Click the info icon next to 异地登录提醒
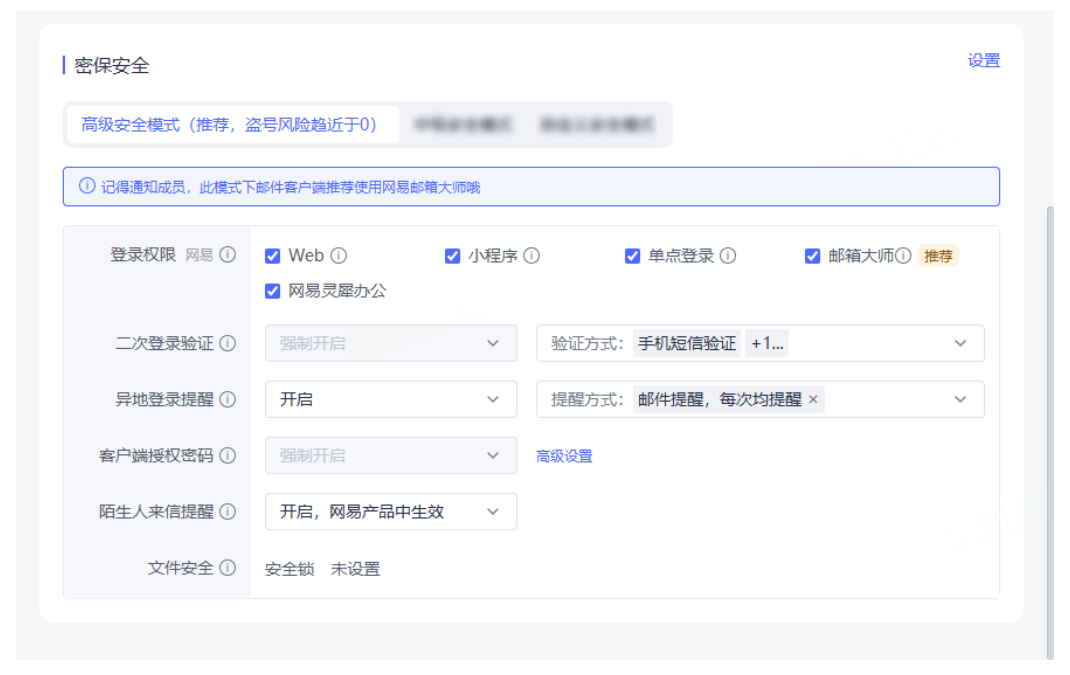 pos(228,399)
